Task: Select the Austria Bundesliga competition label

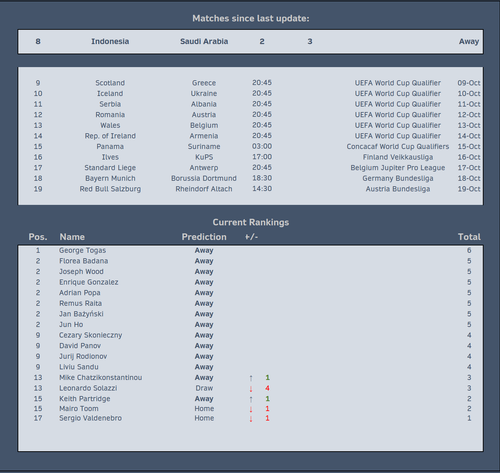Action: (x=398, y=189)
